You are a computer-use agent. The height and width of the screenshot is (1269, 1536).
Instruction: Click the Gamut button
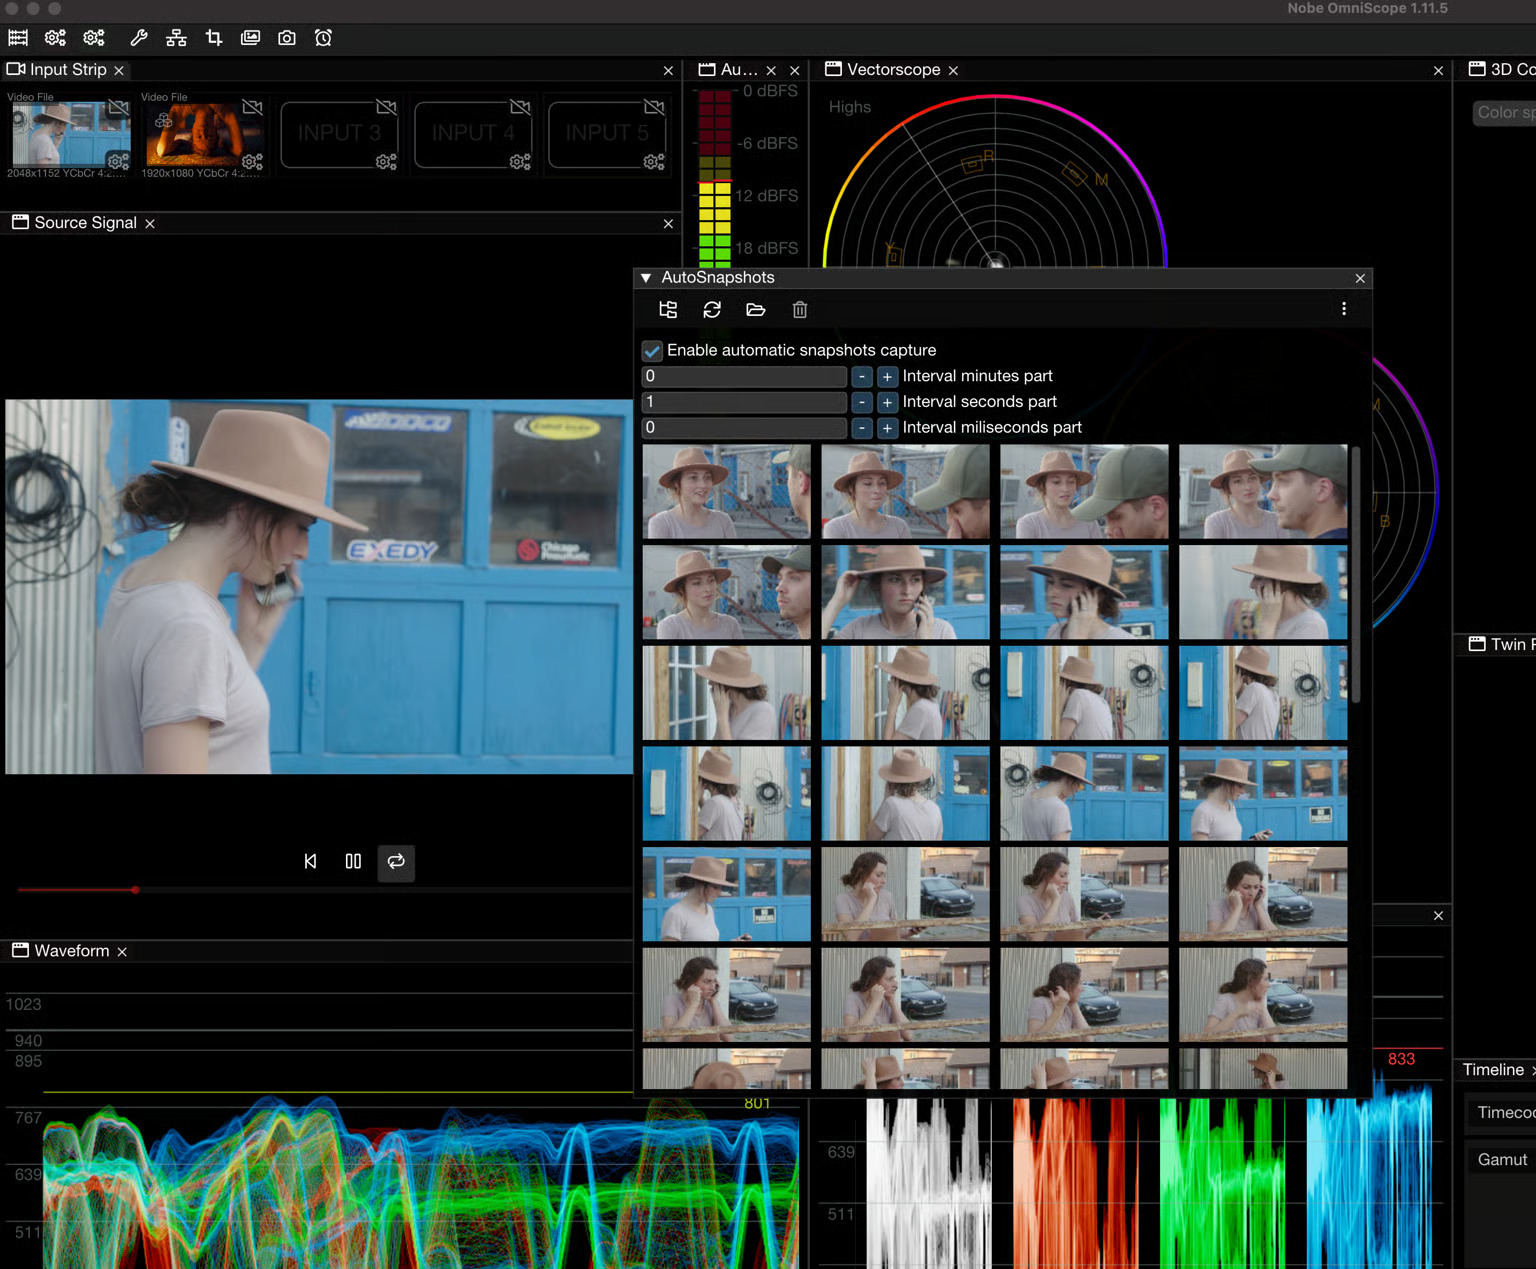pos(1502,1160)
